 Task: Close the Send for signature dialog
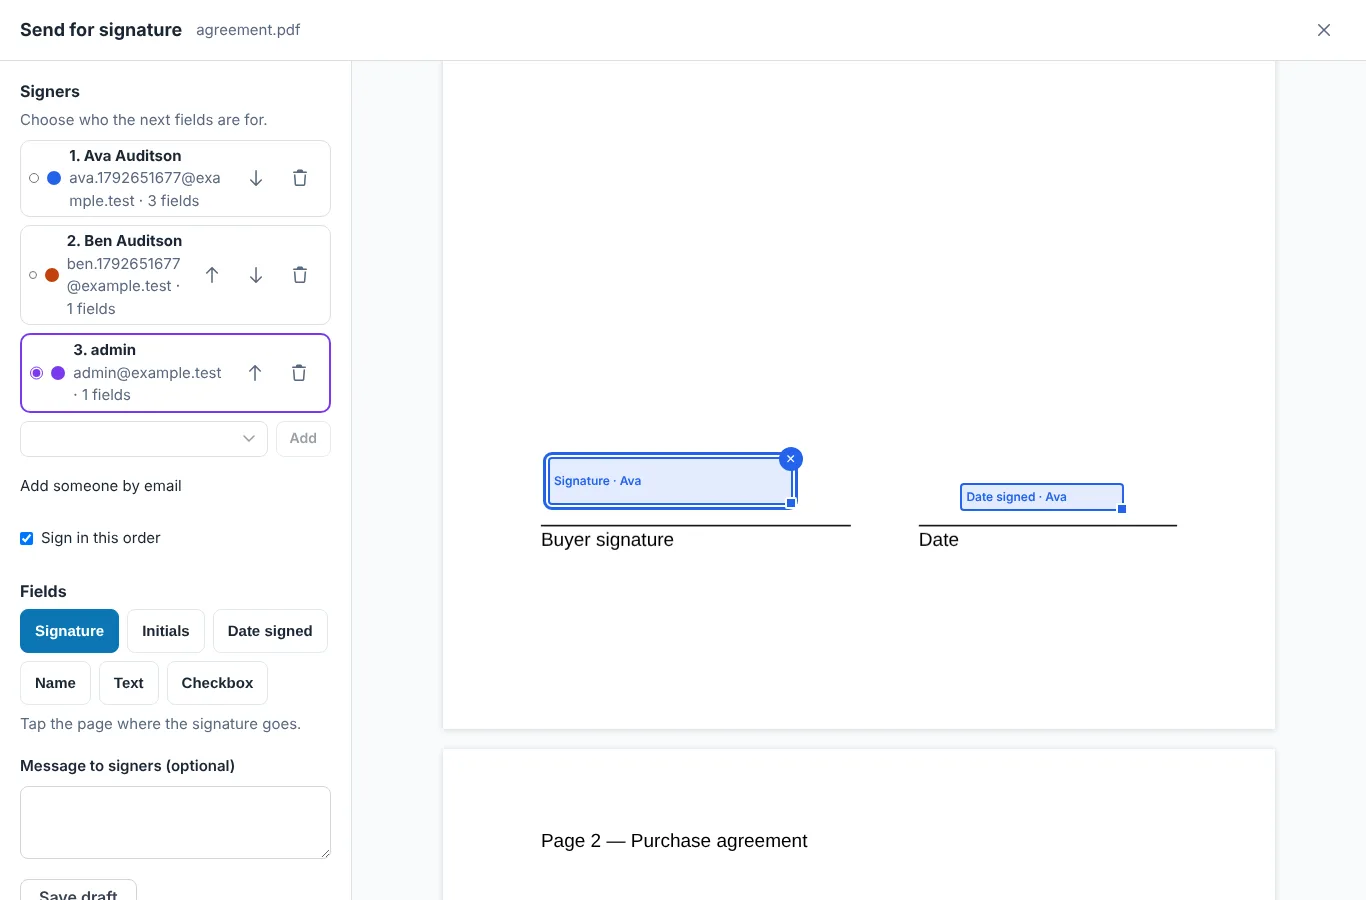pyautogui.click(x=1324, y=30)
